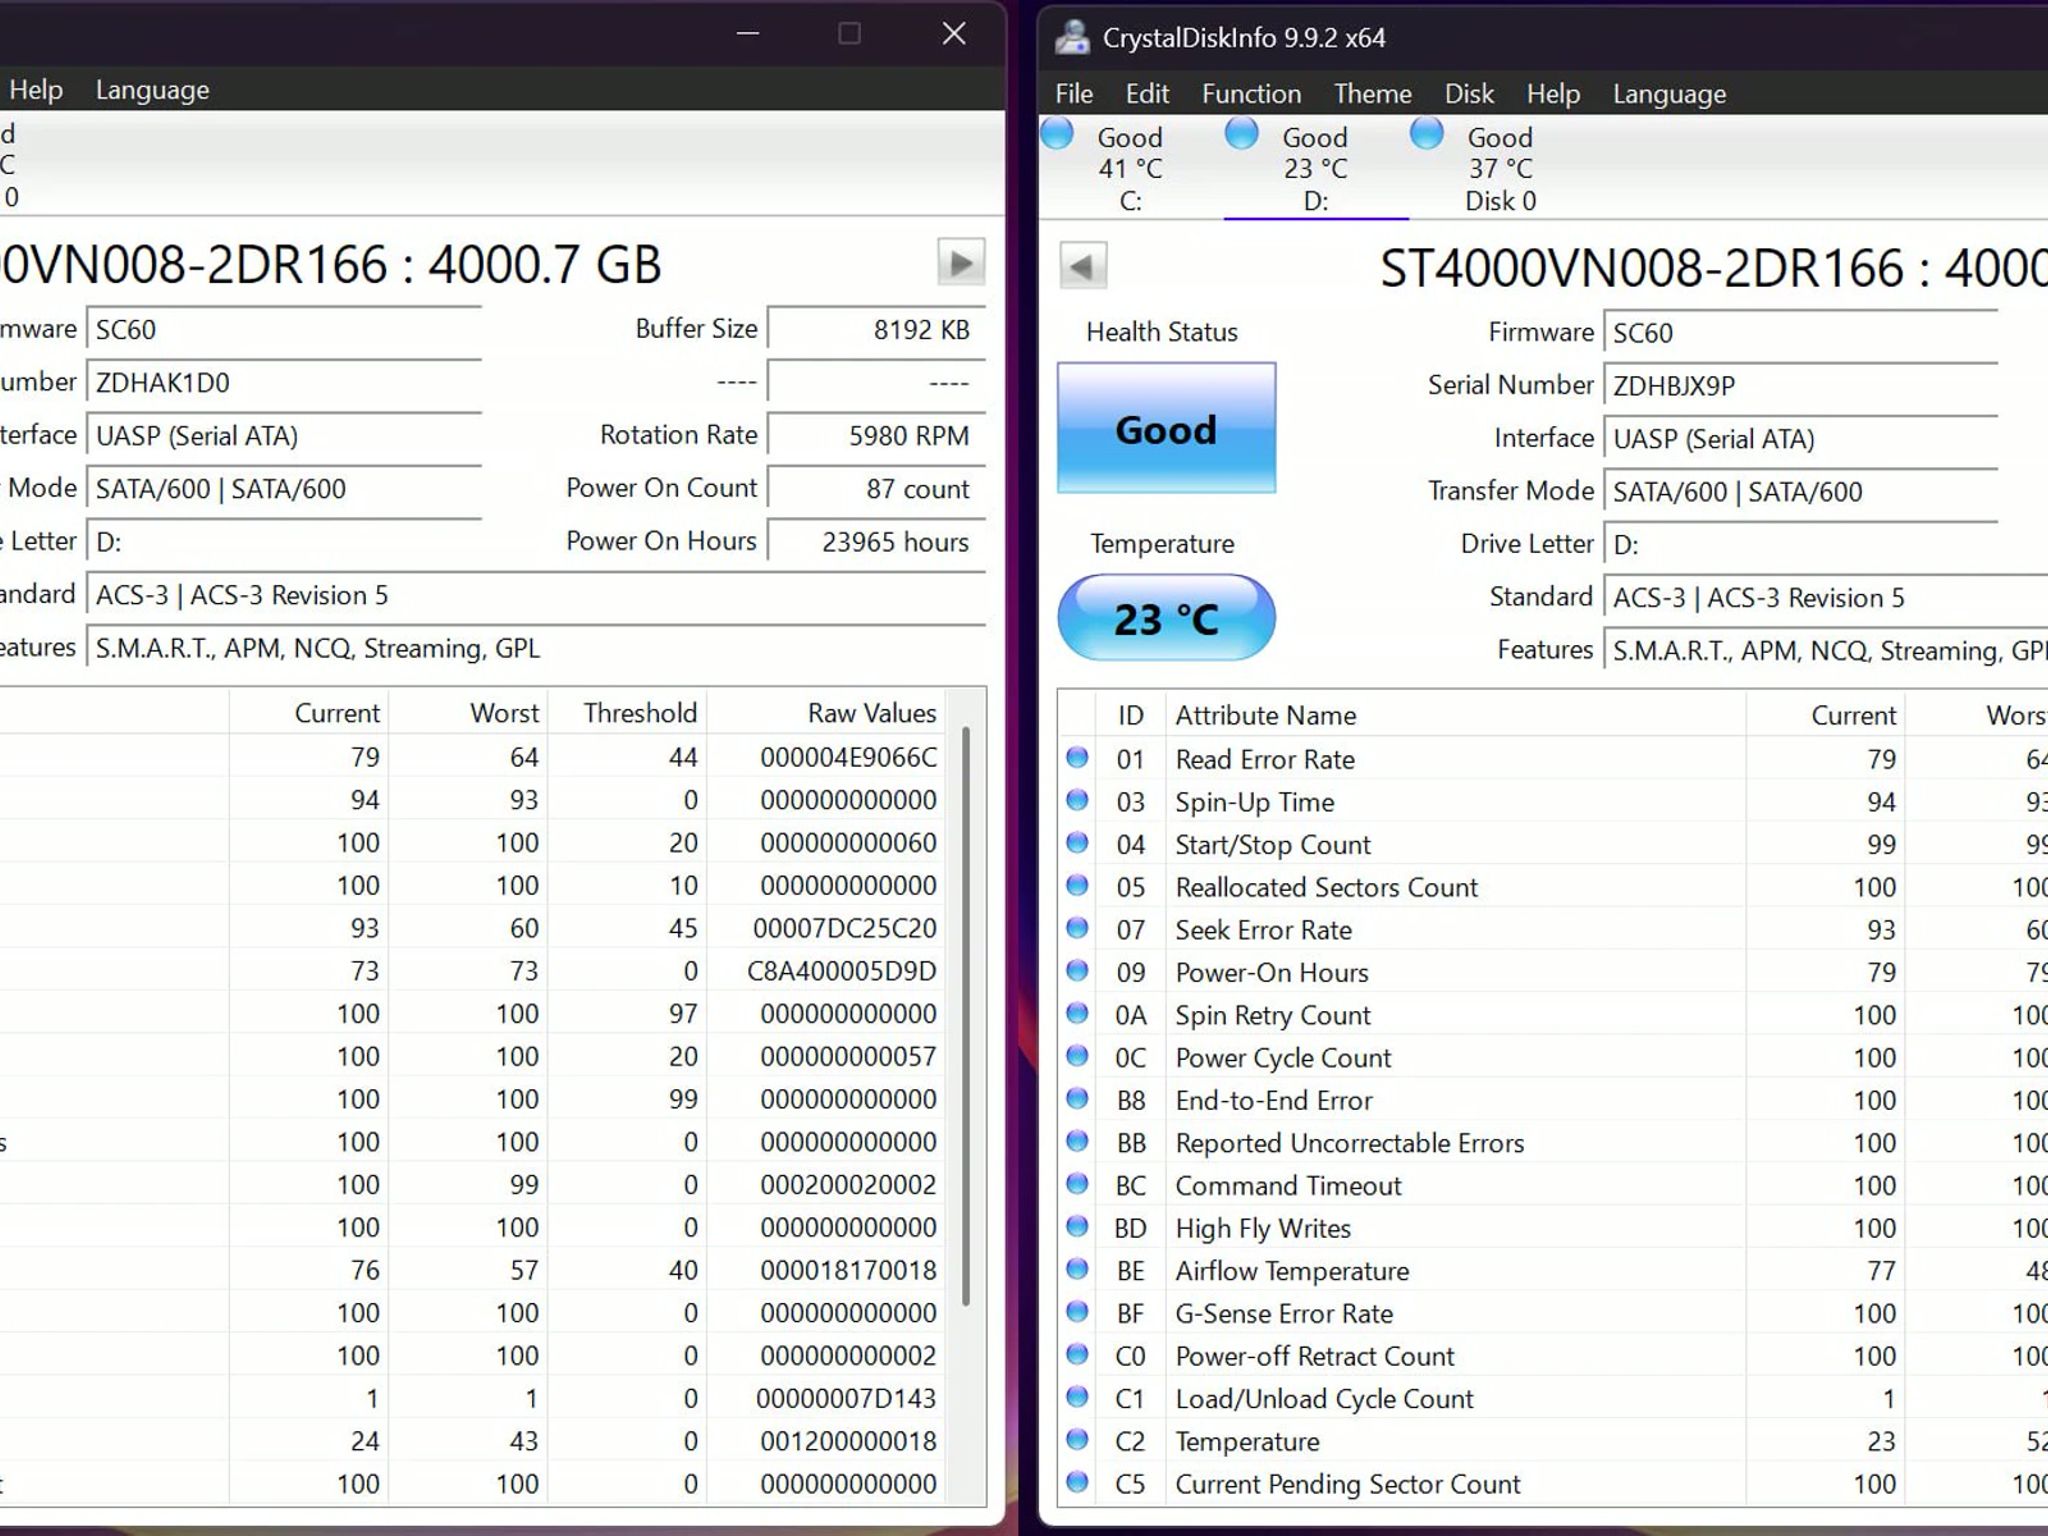
Task: Click the status circle for Reallocated Sectors Count
Action: (1077, 886)
